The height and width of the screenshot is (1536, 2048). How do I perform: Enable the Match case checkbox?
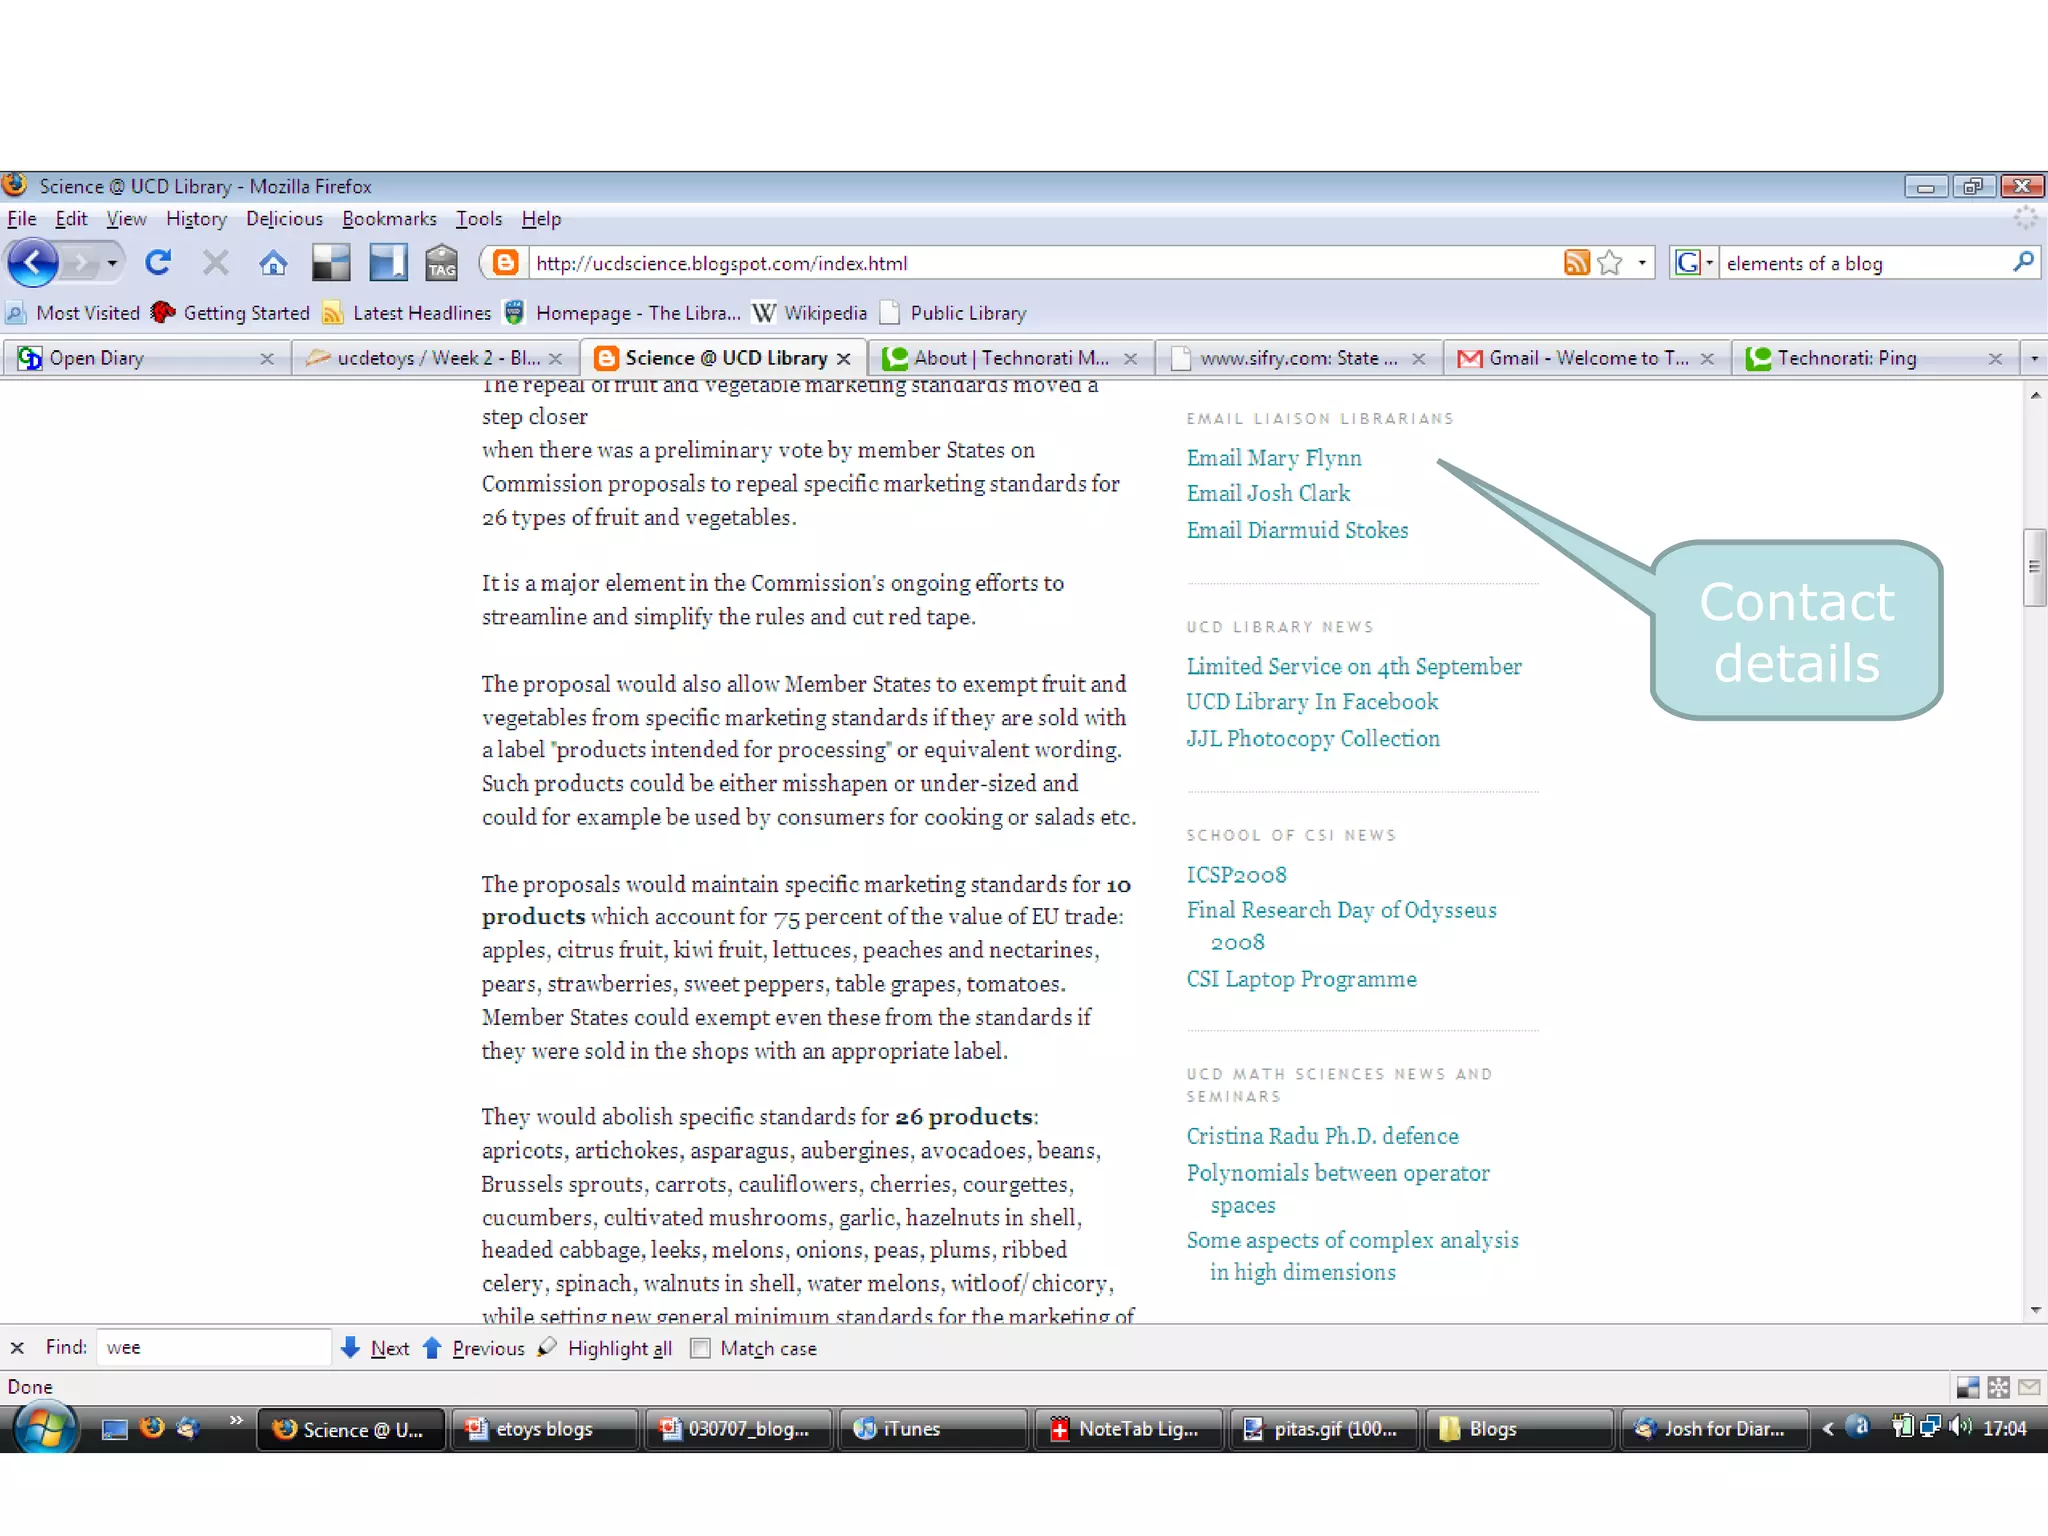click(x=701, y=1348)
